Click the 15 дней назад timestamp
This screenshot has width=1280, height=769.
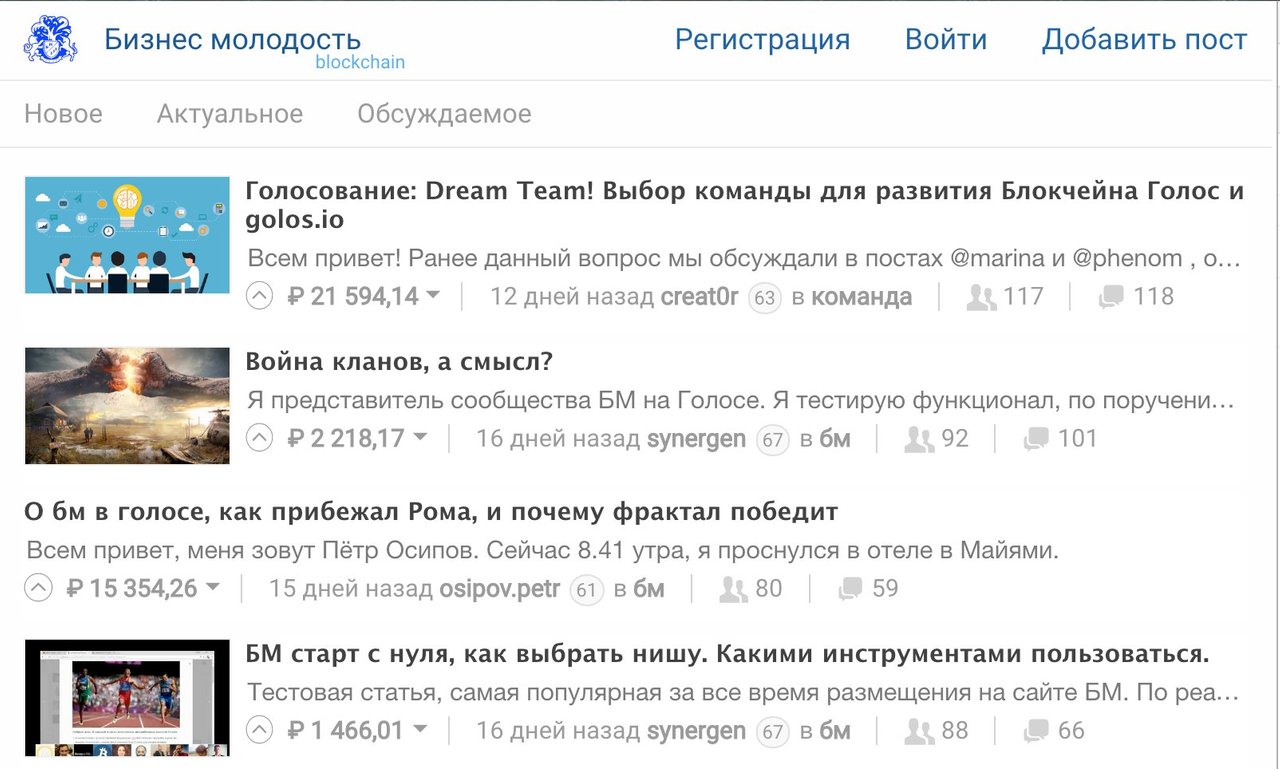pos(351,589)
